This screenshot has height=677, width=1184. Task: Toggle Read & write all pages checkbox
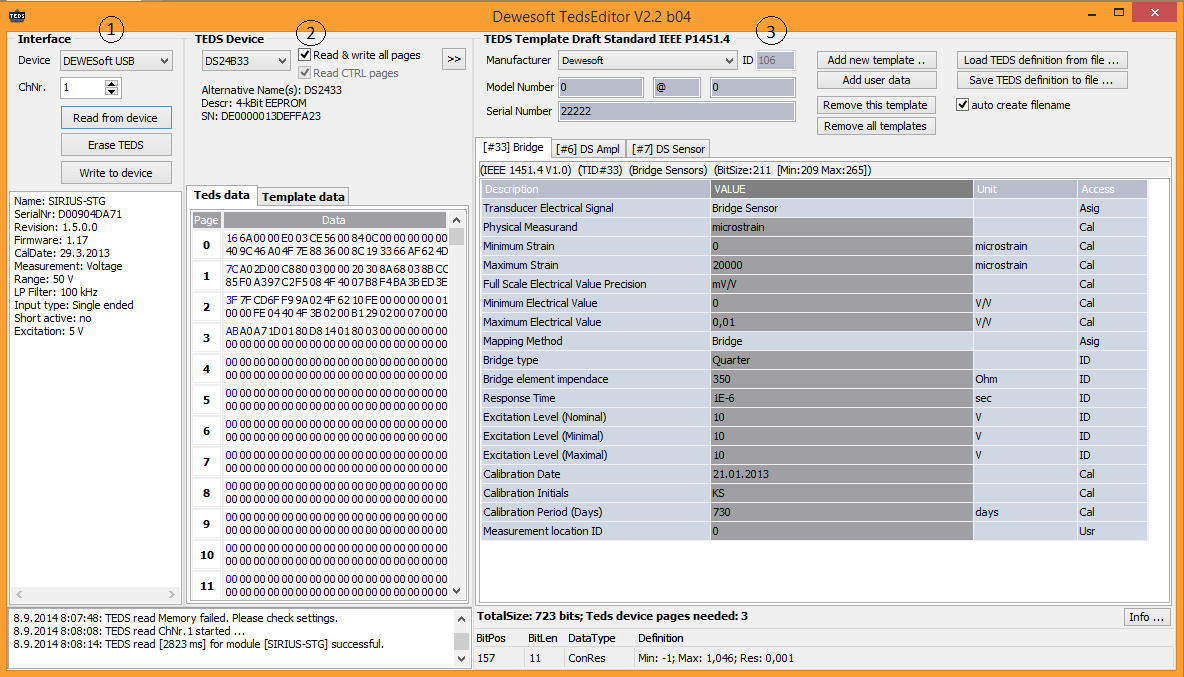coord(304,55)
